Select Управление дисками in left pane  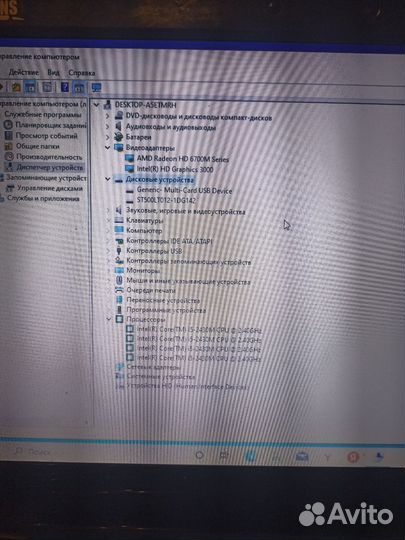pos(50,188)
